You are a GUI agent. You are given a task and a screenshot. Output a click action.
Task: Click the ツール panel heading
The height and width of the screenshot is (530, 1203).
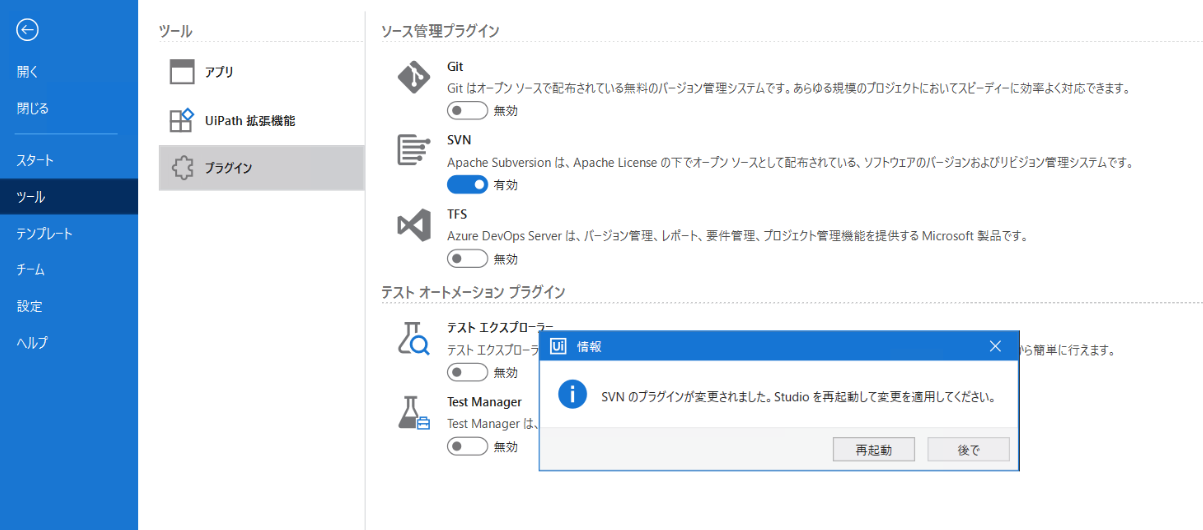point(175,31)
